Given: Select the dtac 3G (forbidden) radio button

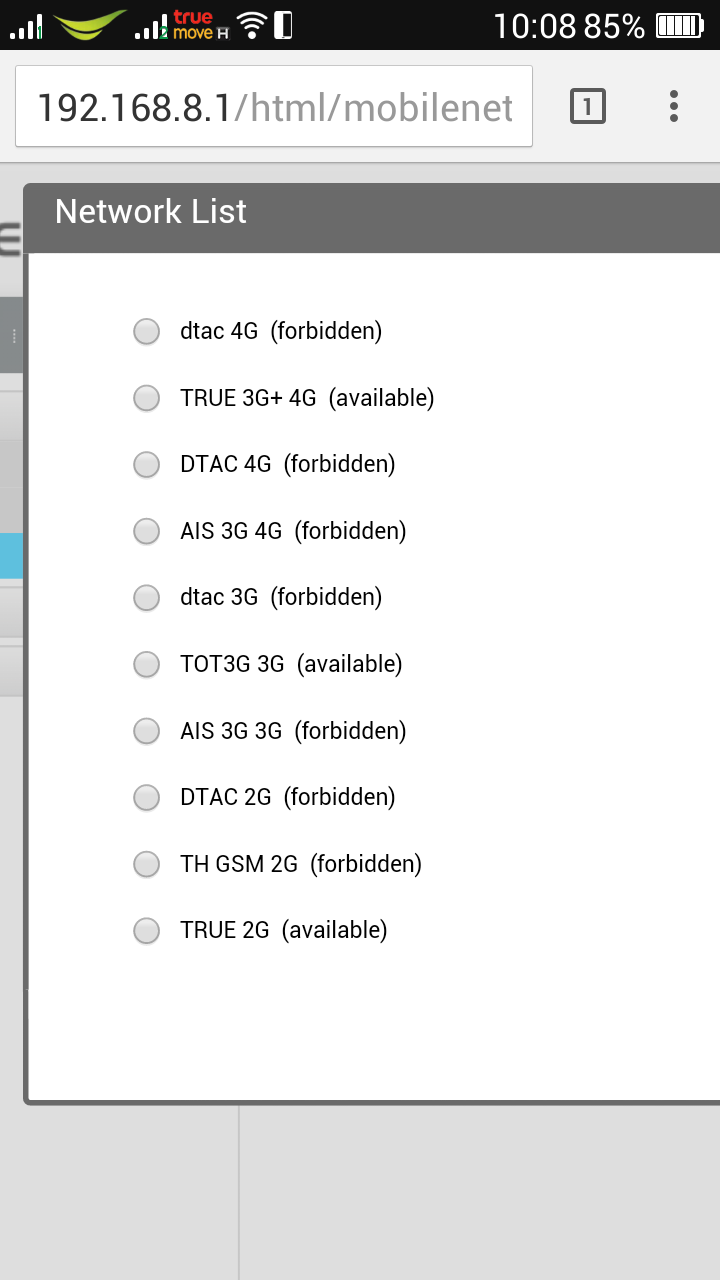Looking at the screenshot, I should (x=147, y=597).
